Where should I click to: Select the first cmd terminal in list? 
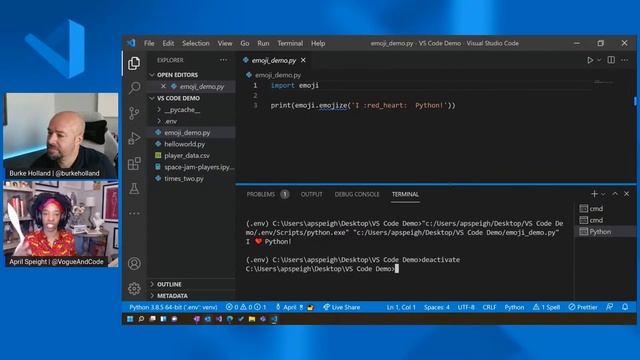coord(605,209)
